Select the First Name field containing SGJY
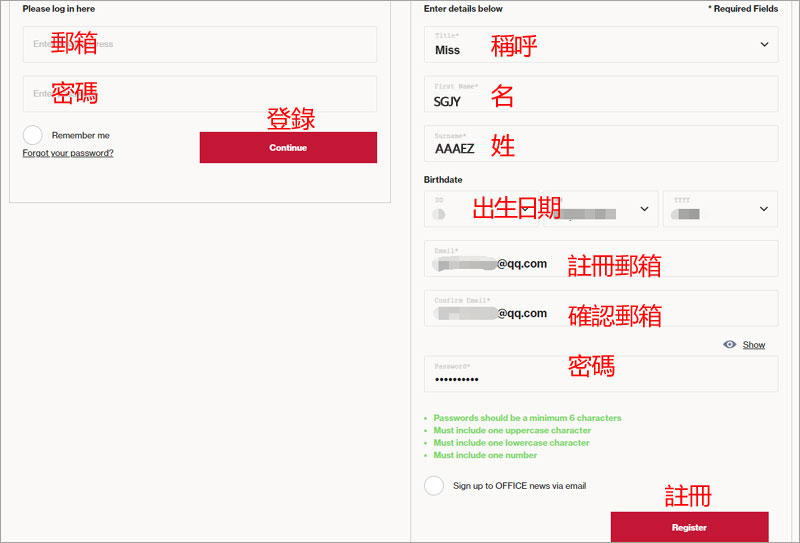Screen dimensions: 800x543 click(x=600, y=94)
